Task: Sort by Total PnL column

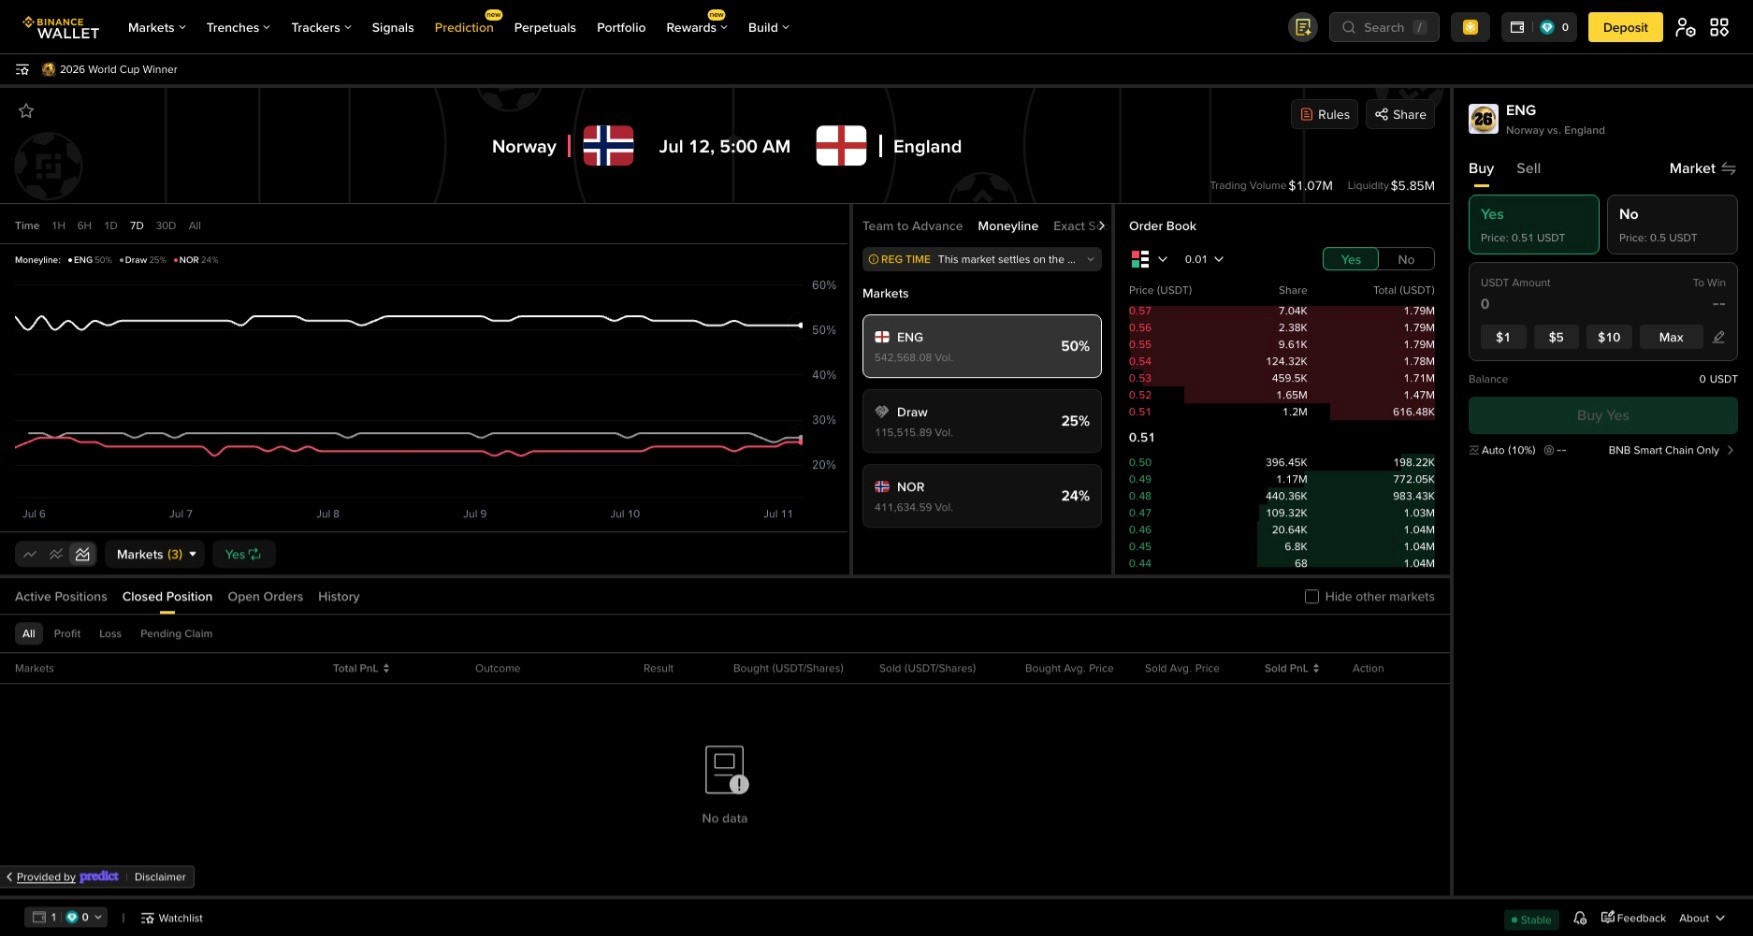Action: (361, 668)
